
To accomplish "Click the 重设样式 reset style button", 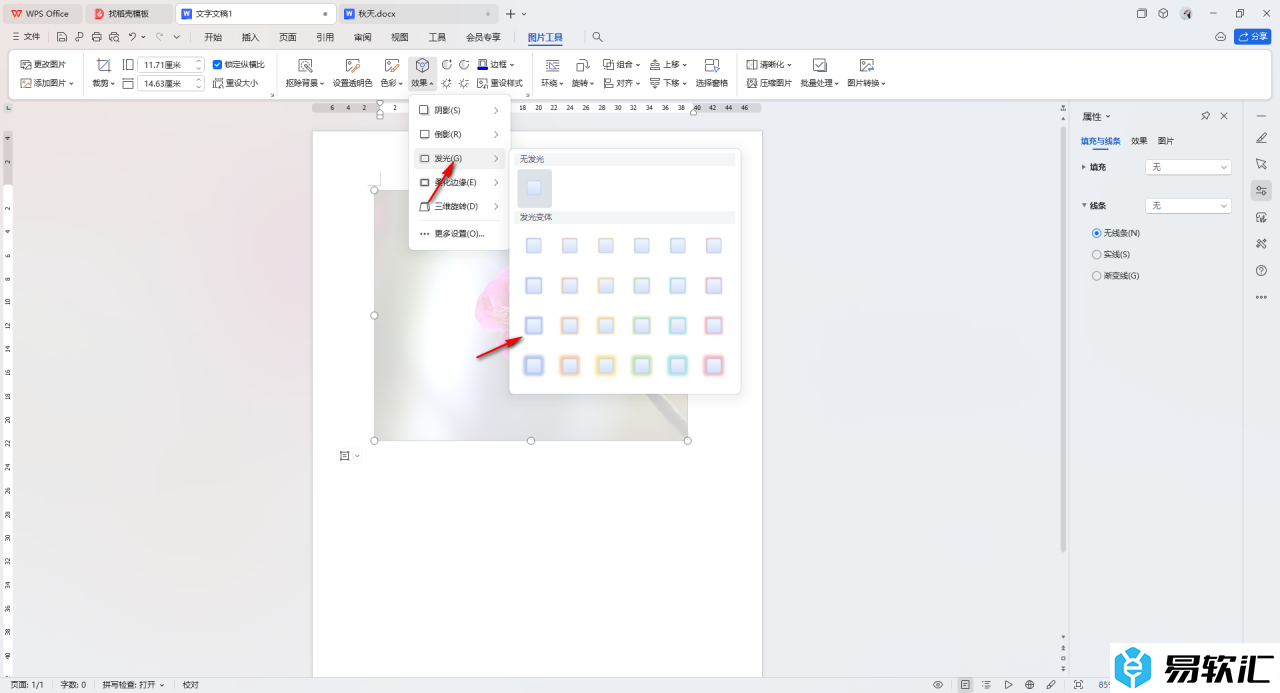I will (x=499, y=83).
